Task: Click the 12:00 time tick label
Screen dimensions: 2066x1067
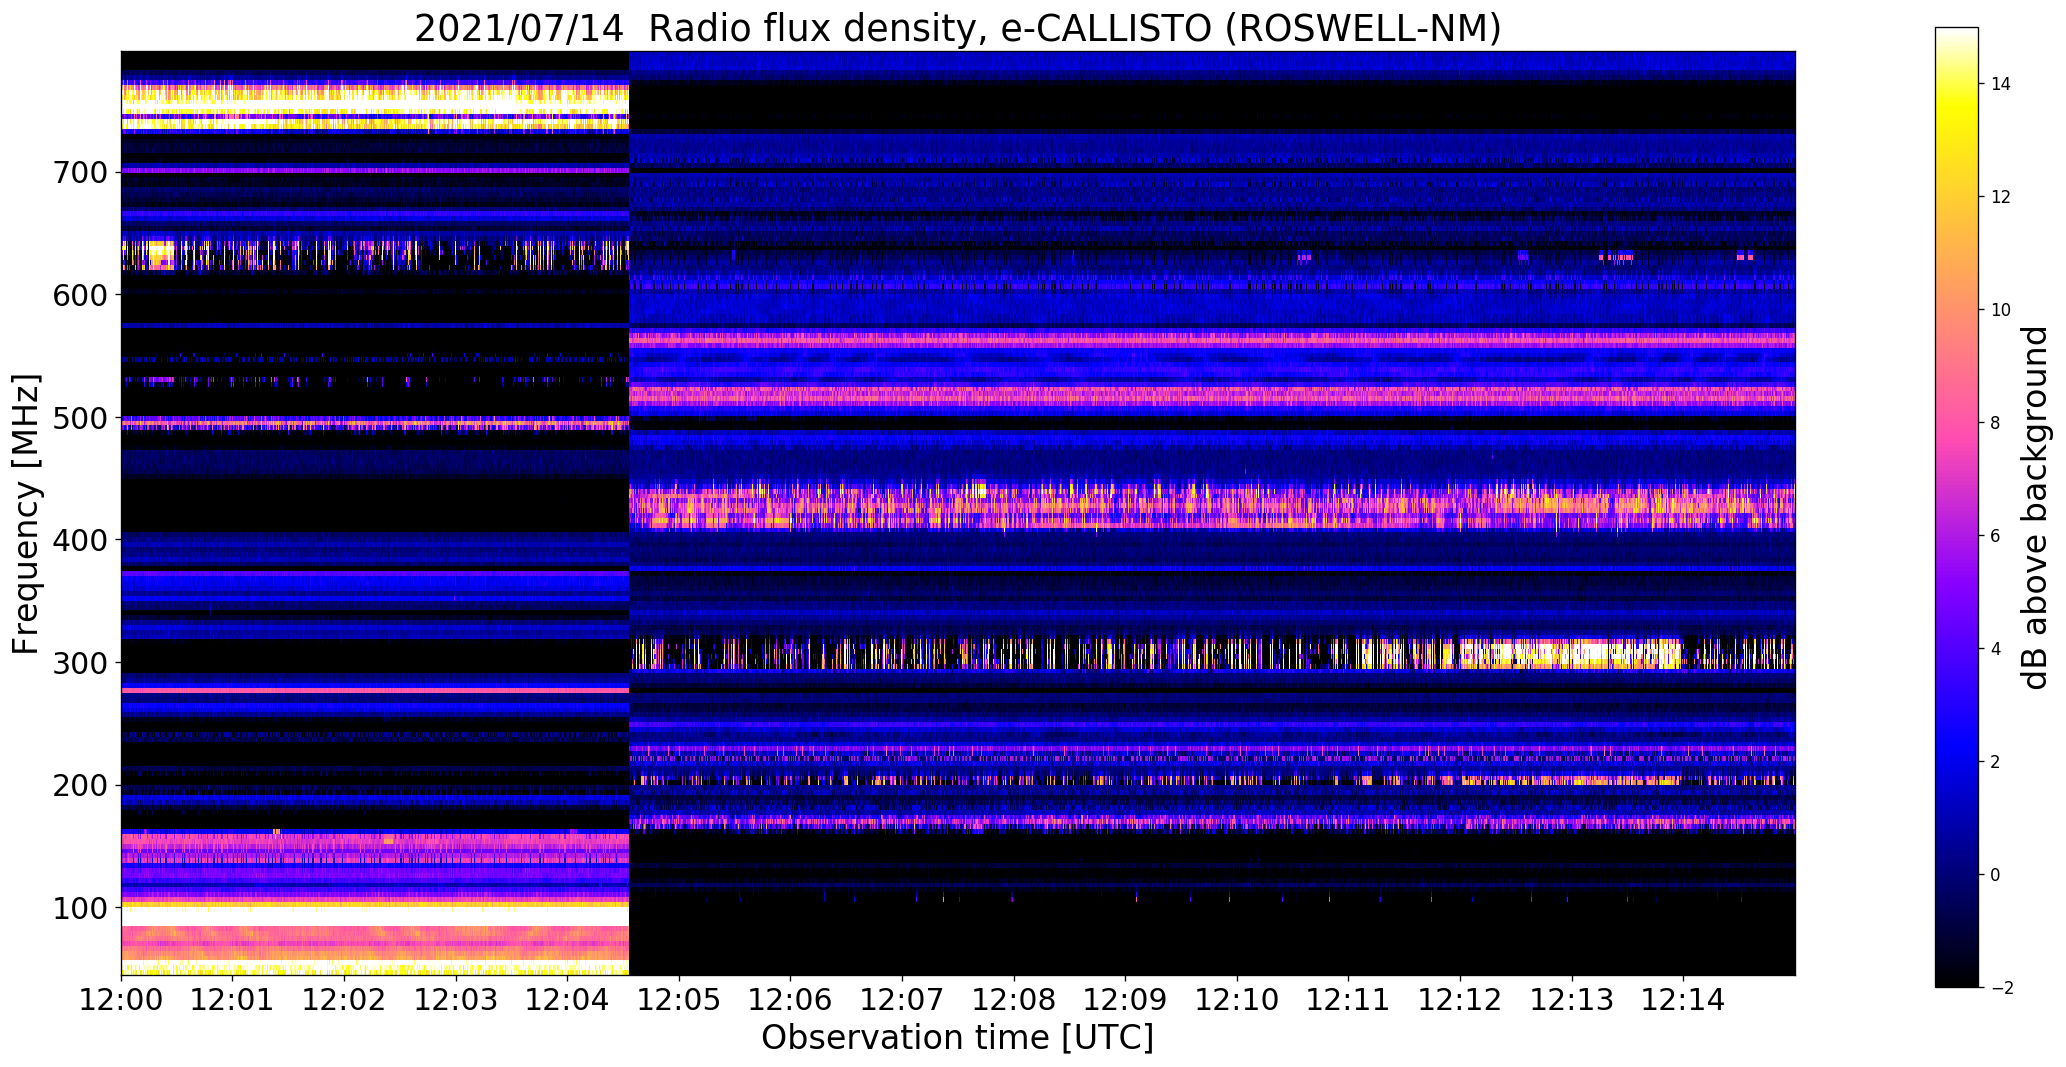Action: coord(121,999)
